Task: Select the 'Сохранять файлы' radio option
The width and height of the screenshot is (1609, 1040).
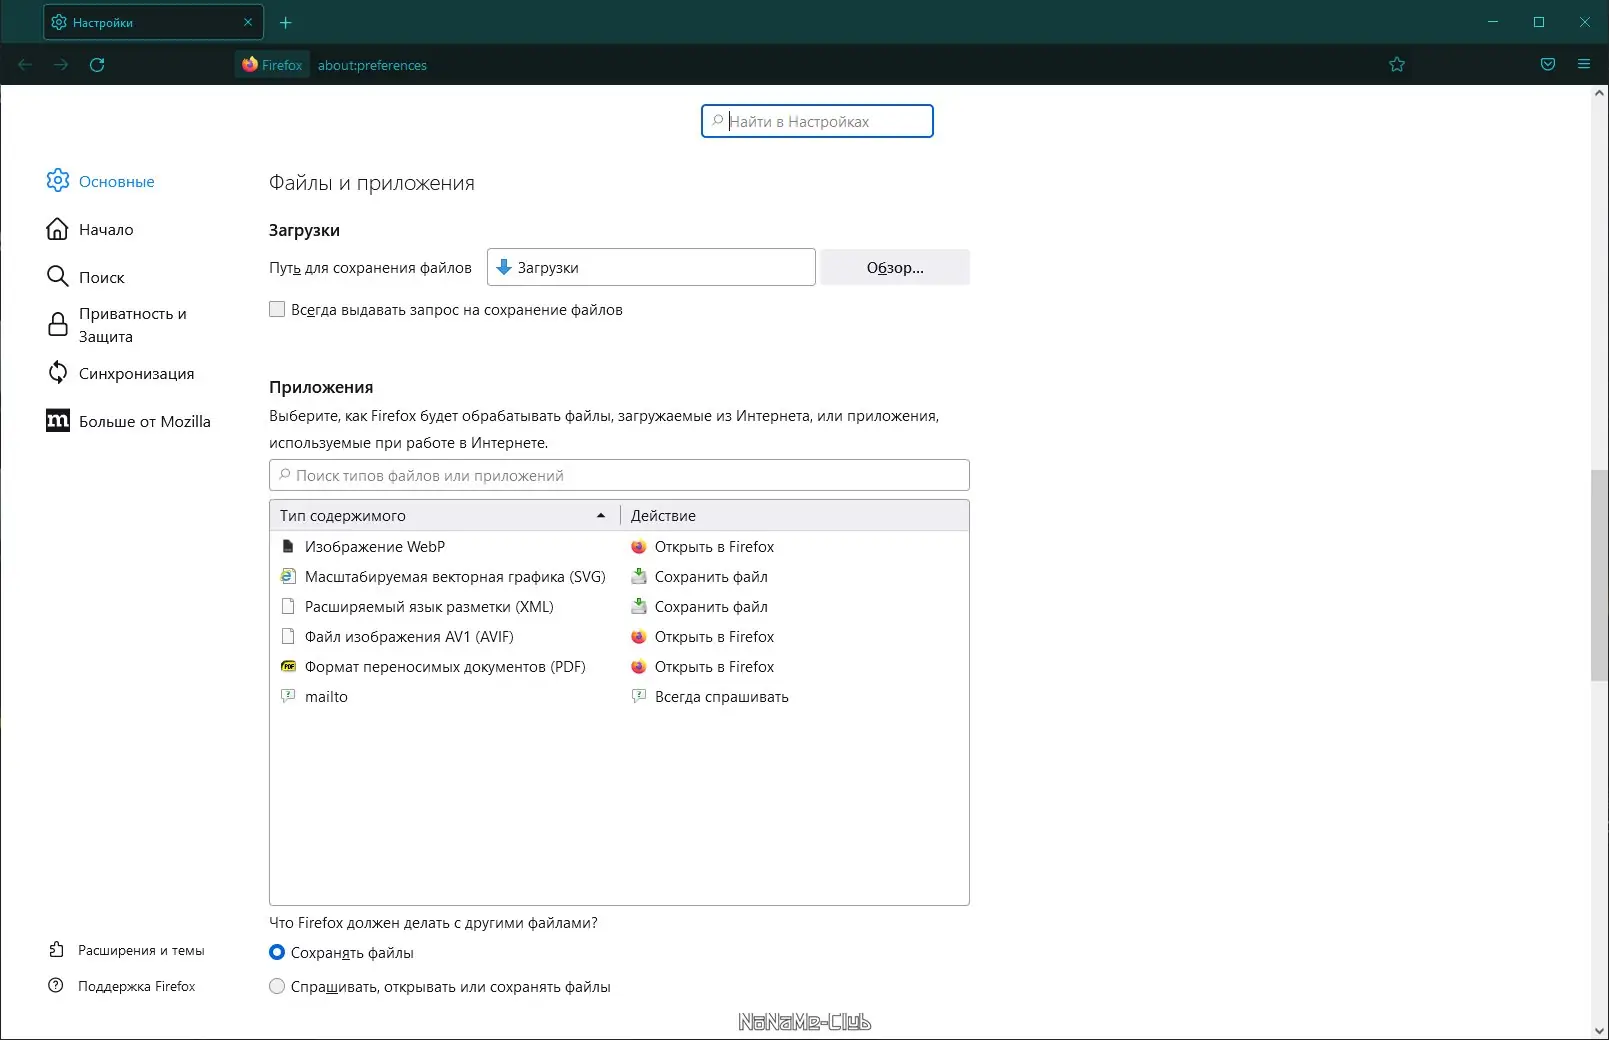Action: tap(277, 953)
